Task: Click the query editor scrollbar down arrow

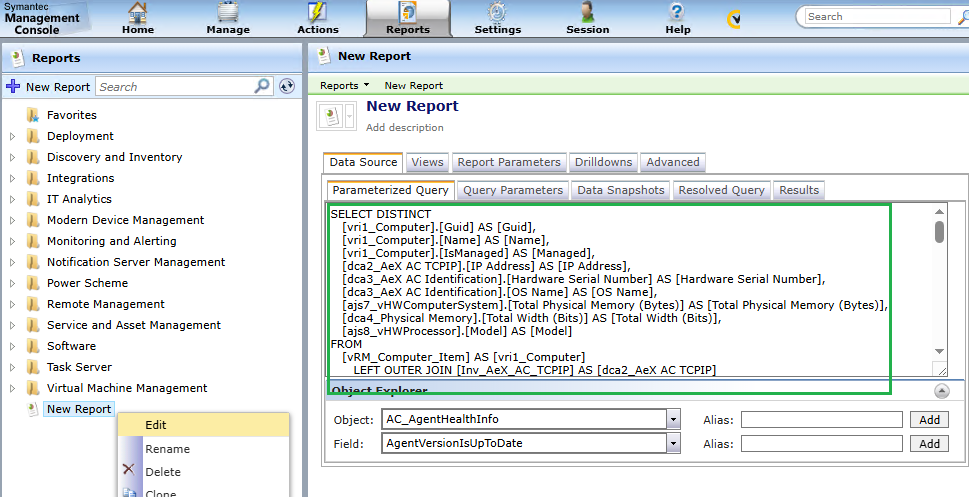Action: point(939,351)
